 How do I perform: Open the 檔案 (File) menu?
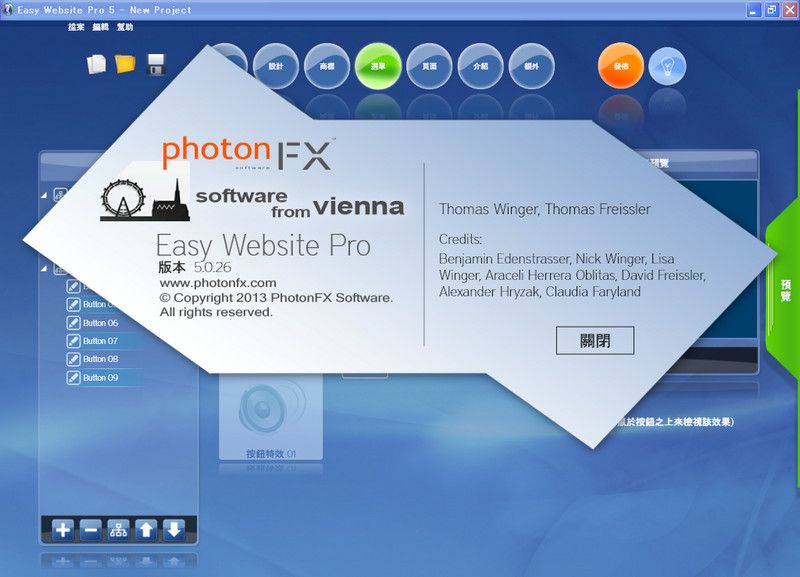pos(76,27)
